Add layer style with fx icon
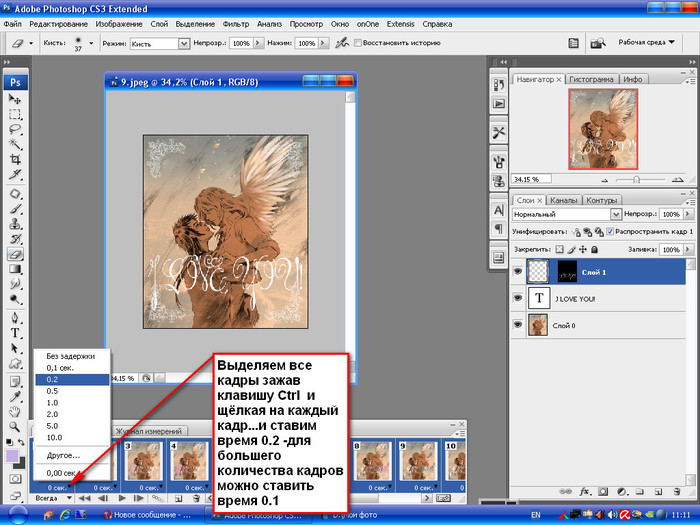The width and height of the screenshot is (700, 525). tap(584, 492)
